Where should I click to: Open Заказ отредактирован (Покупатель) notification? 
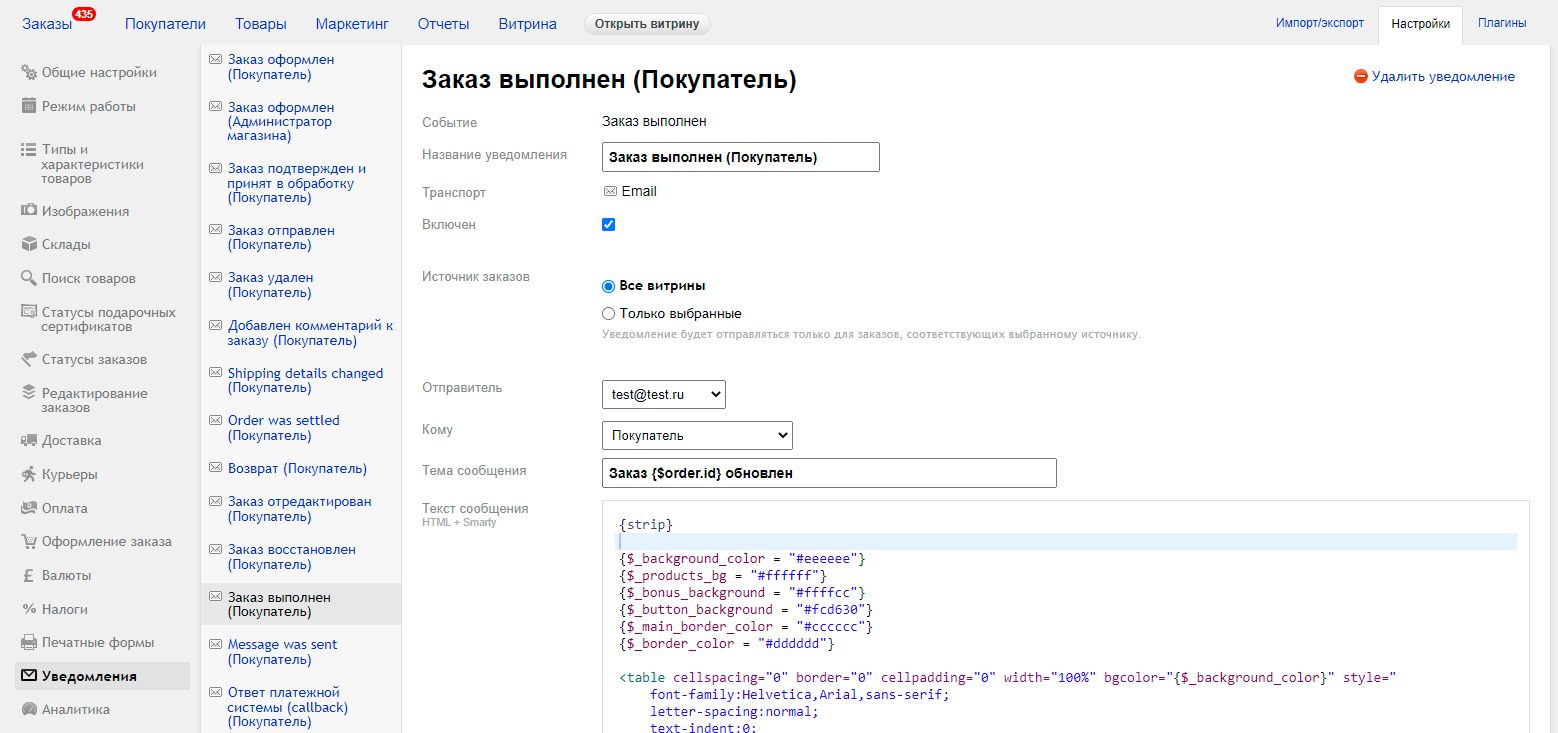point(299,509)
